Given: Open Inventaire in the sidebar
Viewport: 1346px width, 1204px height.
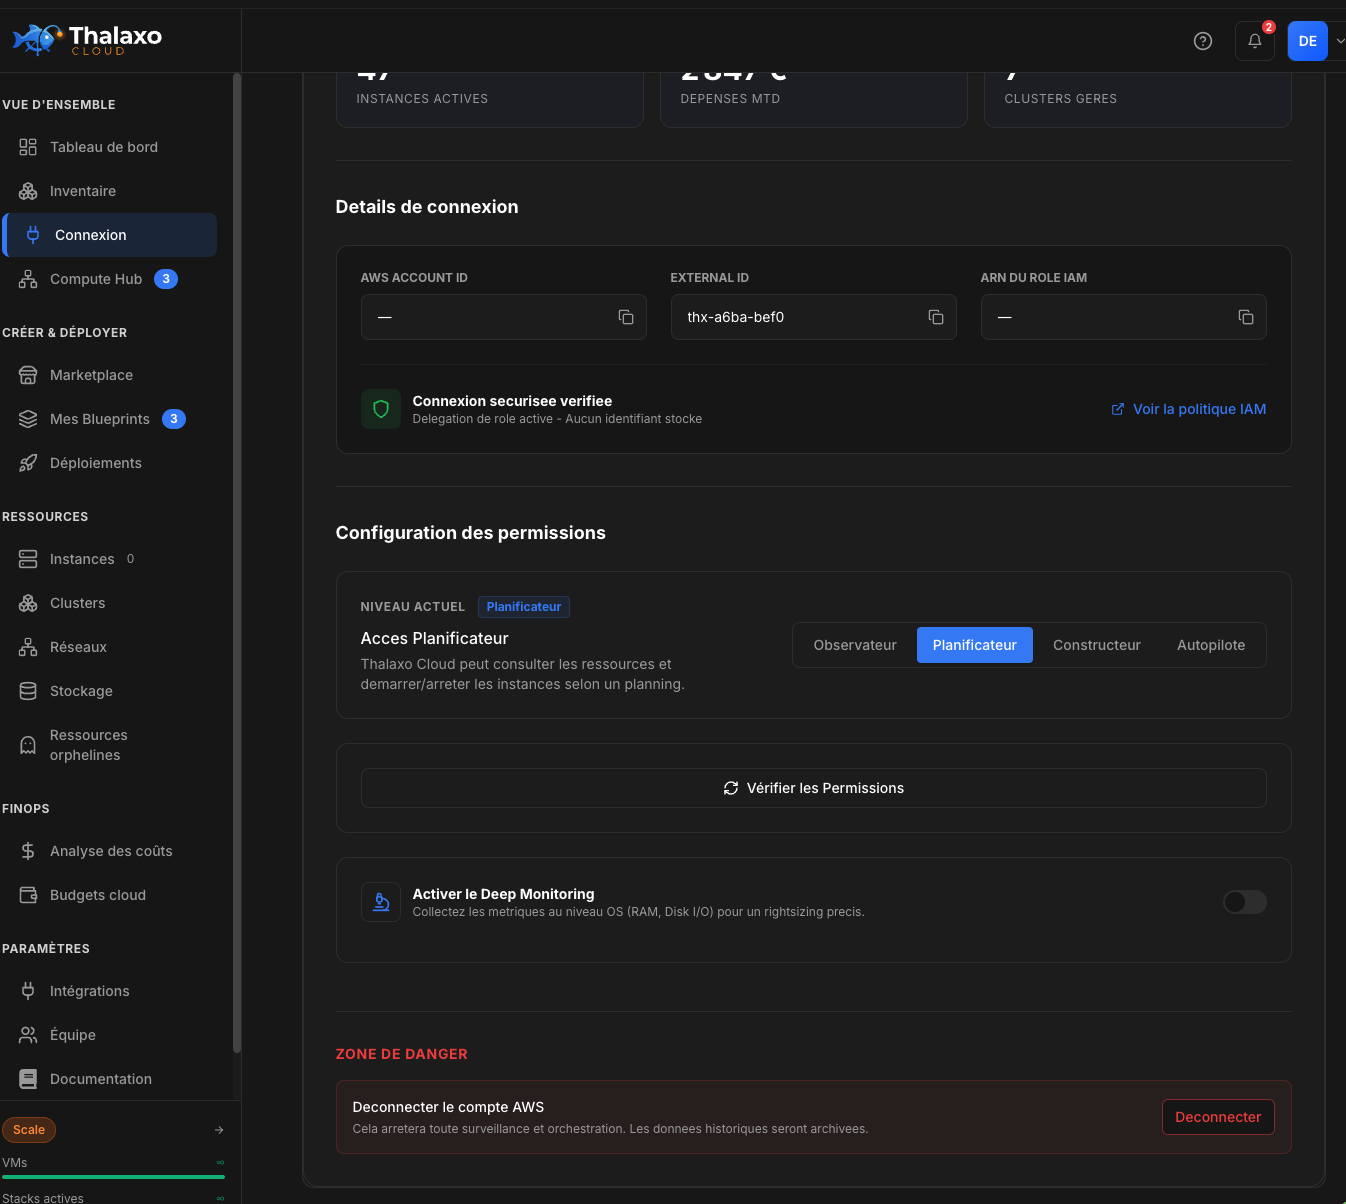Looking at the screenshot, I should 109,191.
